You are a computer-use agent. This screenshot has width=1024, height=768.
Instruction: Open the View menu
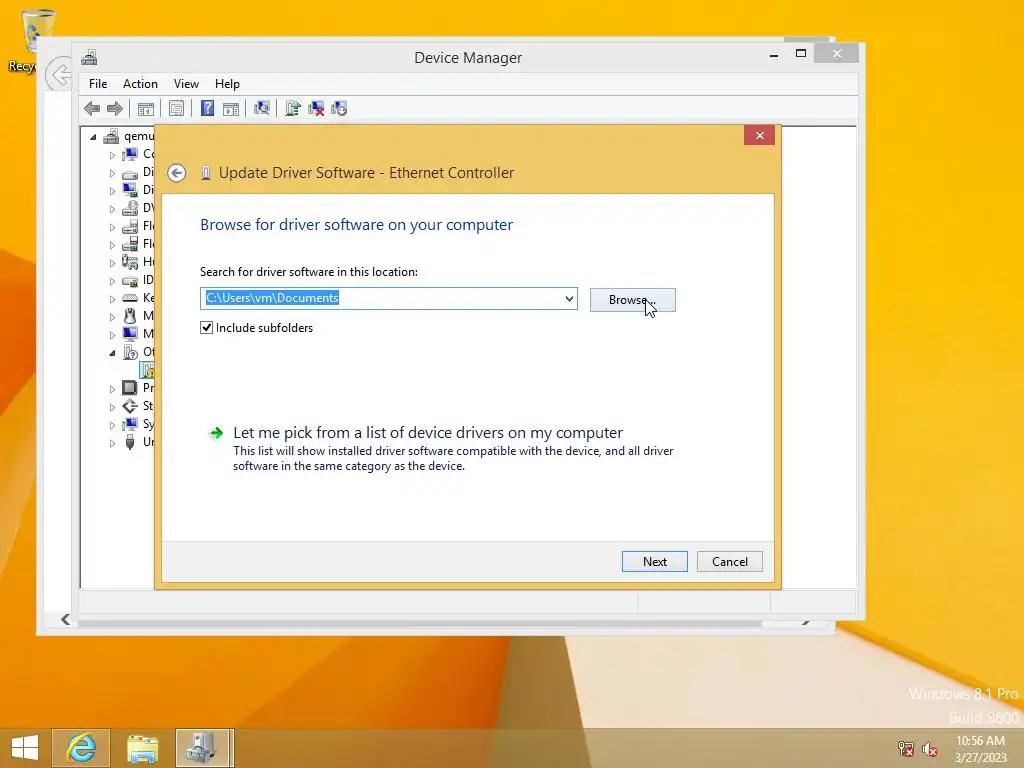pos(186,84)
